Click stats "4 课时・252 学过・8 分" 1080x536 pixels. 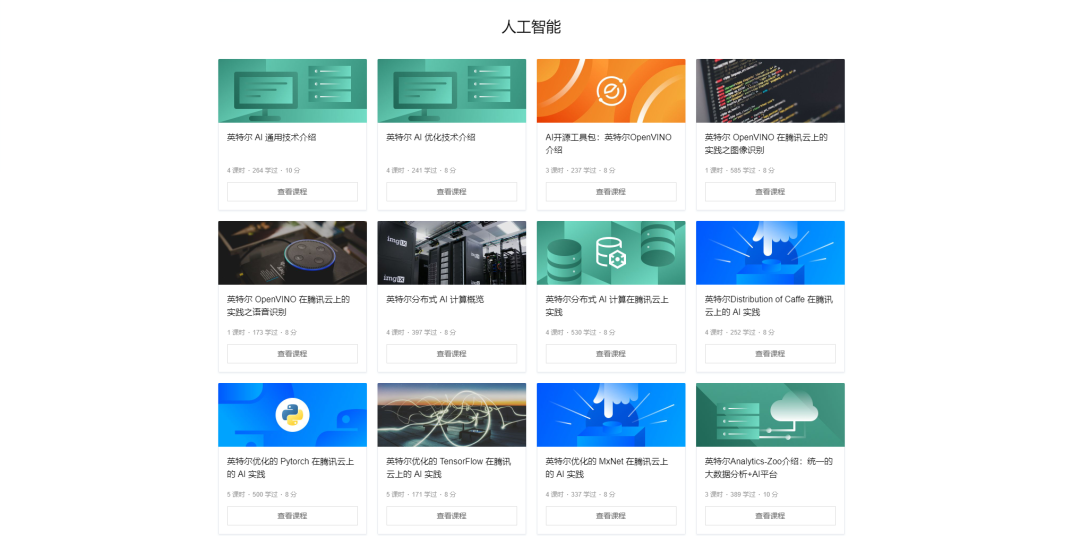pyautogui.click(x=740, y=332)
